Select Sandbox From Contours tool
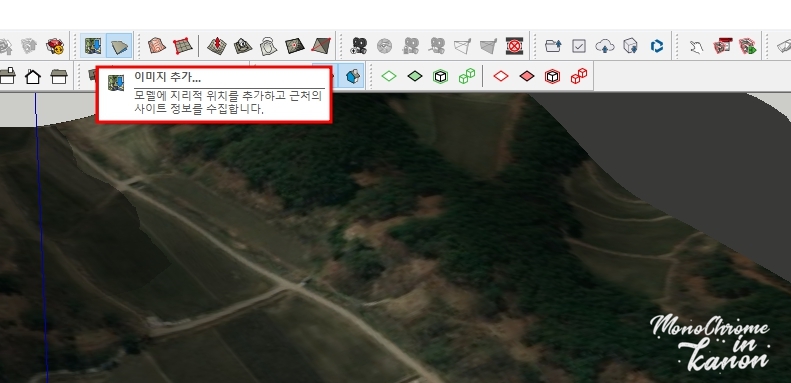The height and width of the screenshot is (383, 791). pos(157,46)
